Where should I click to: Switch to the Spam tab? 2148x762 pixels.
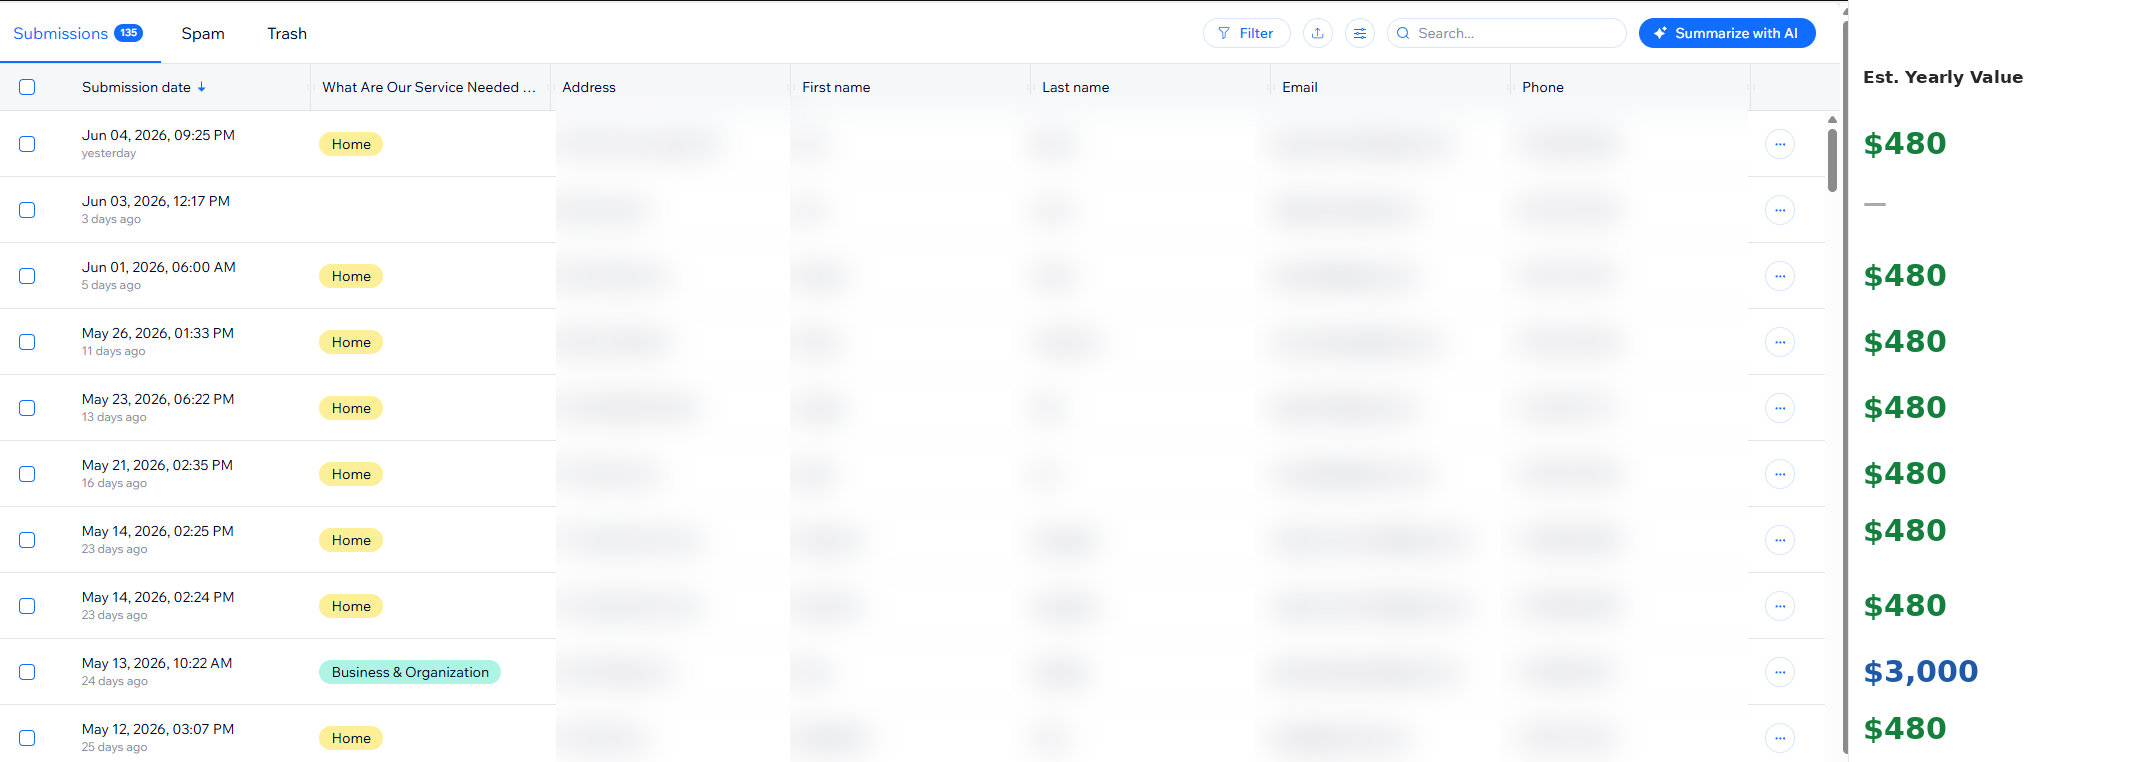[203, 33]
